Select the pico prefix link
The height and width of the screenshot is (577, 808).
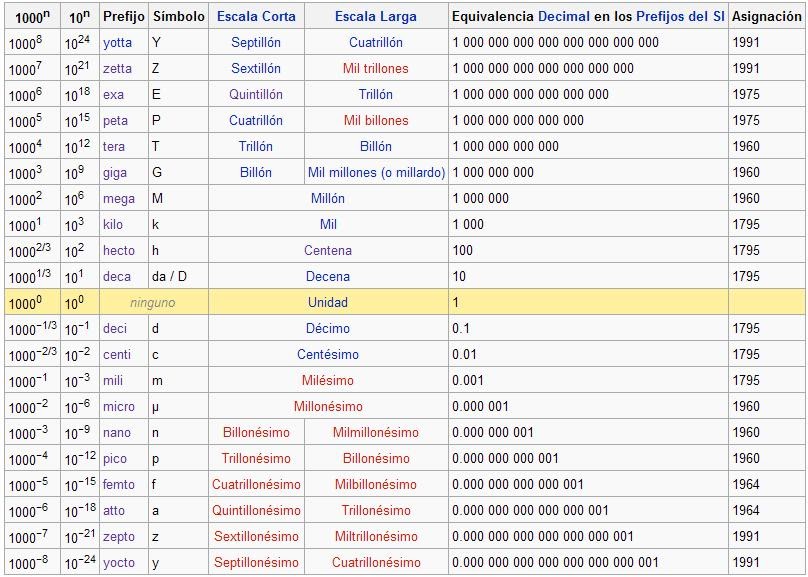coord(114,459)
